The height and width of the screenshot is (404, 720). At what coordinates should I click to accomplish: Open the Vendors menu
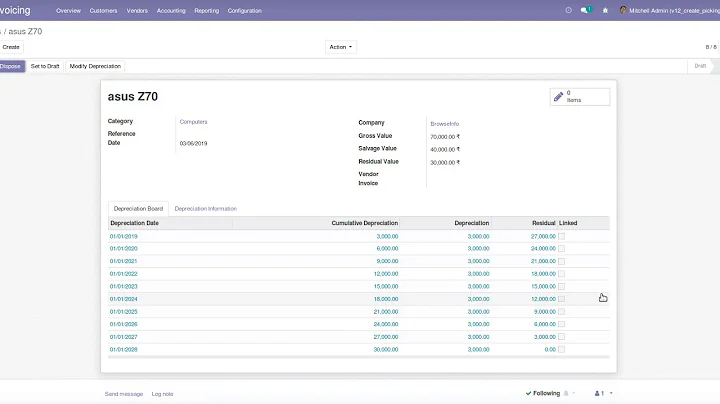(x=137, y=11)
